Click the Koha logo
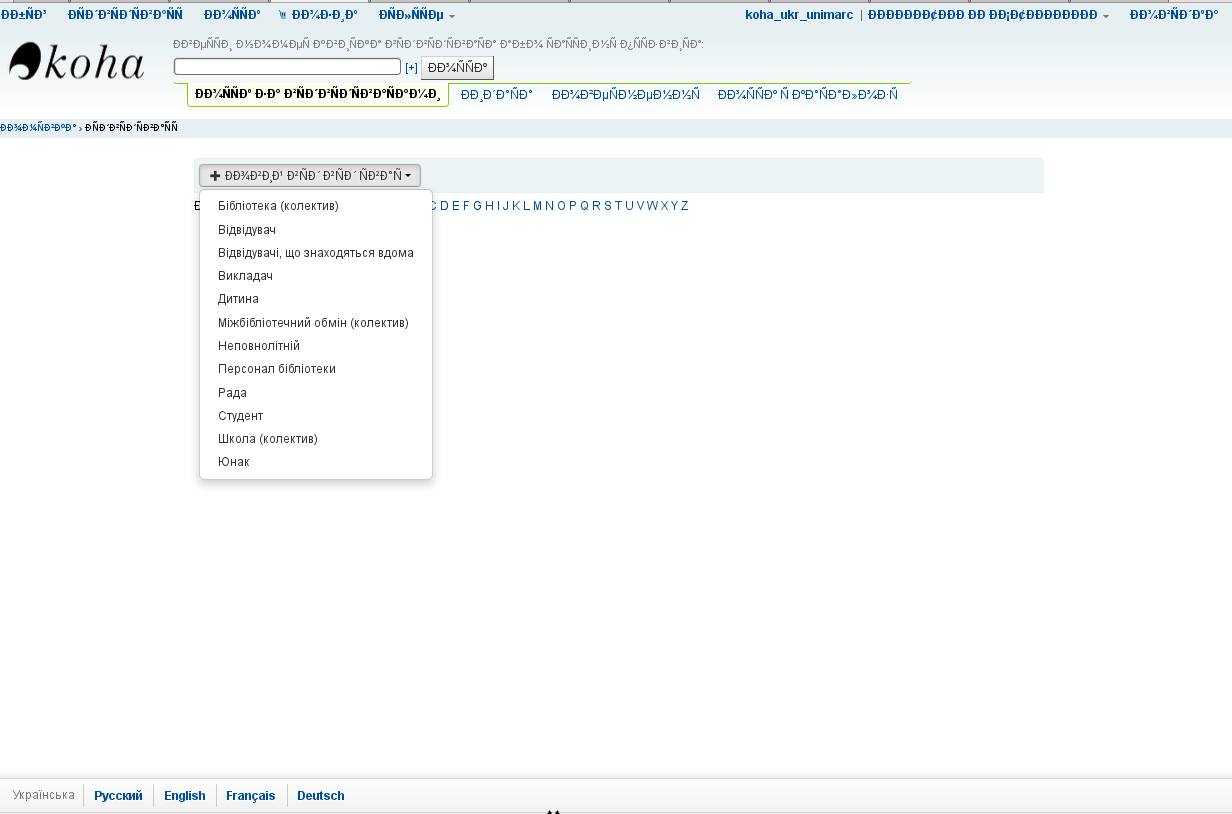1232x814 pixels. pos(77,63)
